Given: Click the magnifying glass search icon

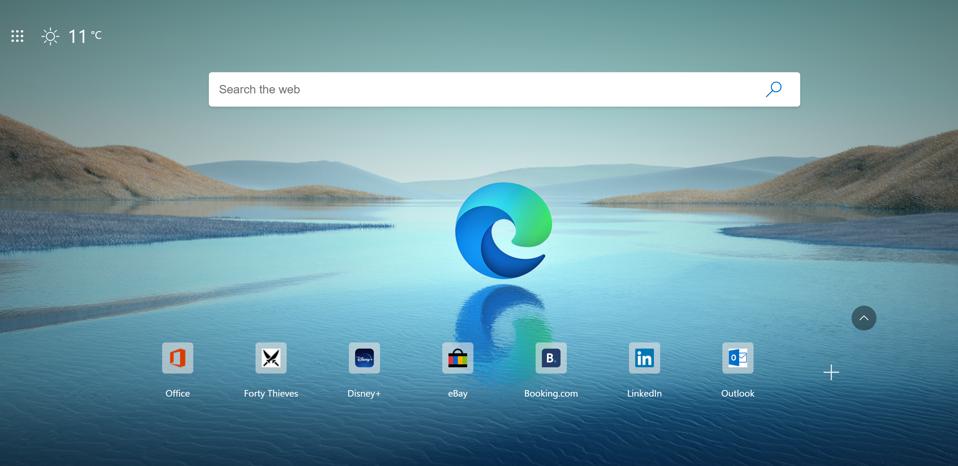Looking at the screenshot, I should click(773, 89).
